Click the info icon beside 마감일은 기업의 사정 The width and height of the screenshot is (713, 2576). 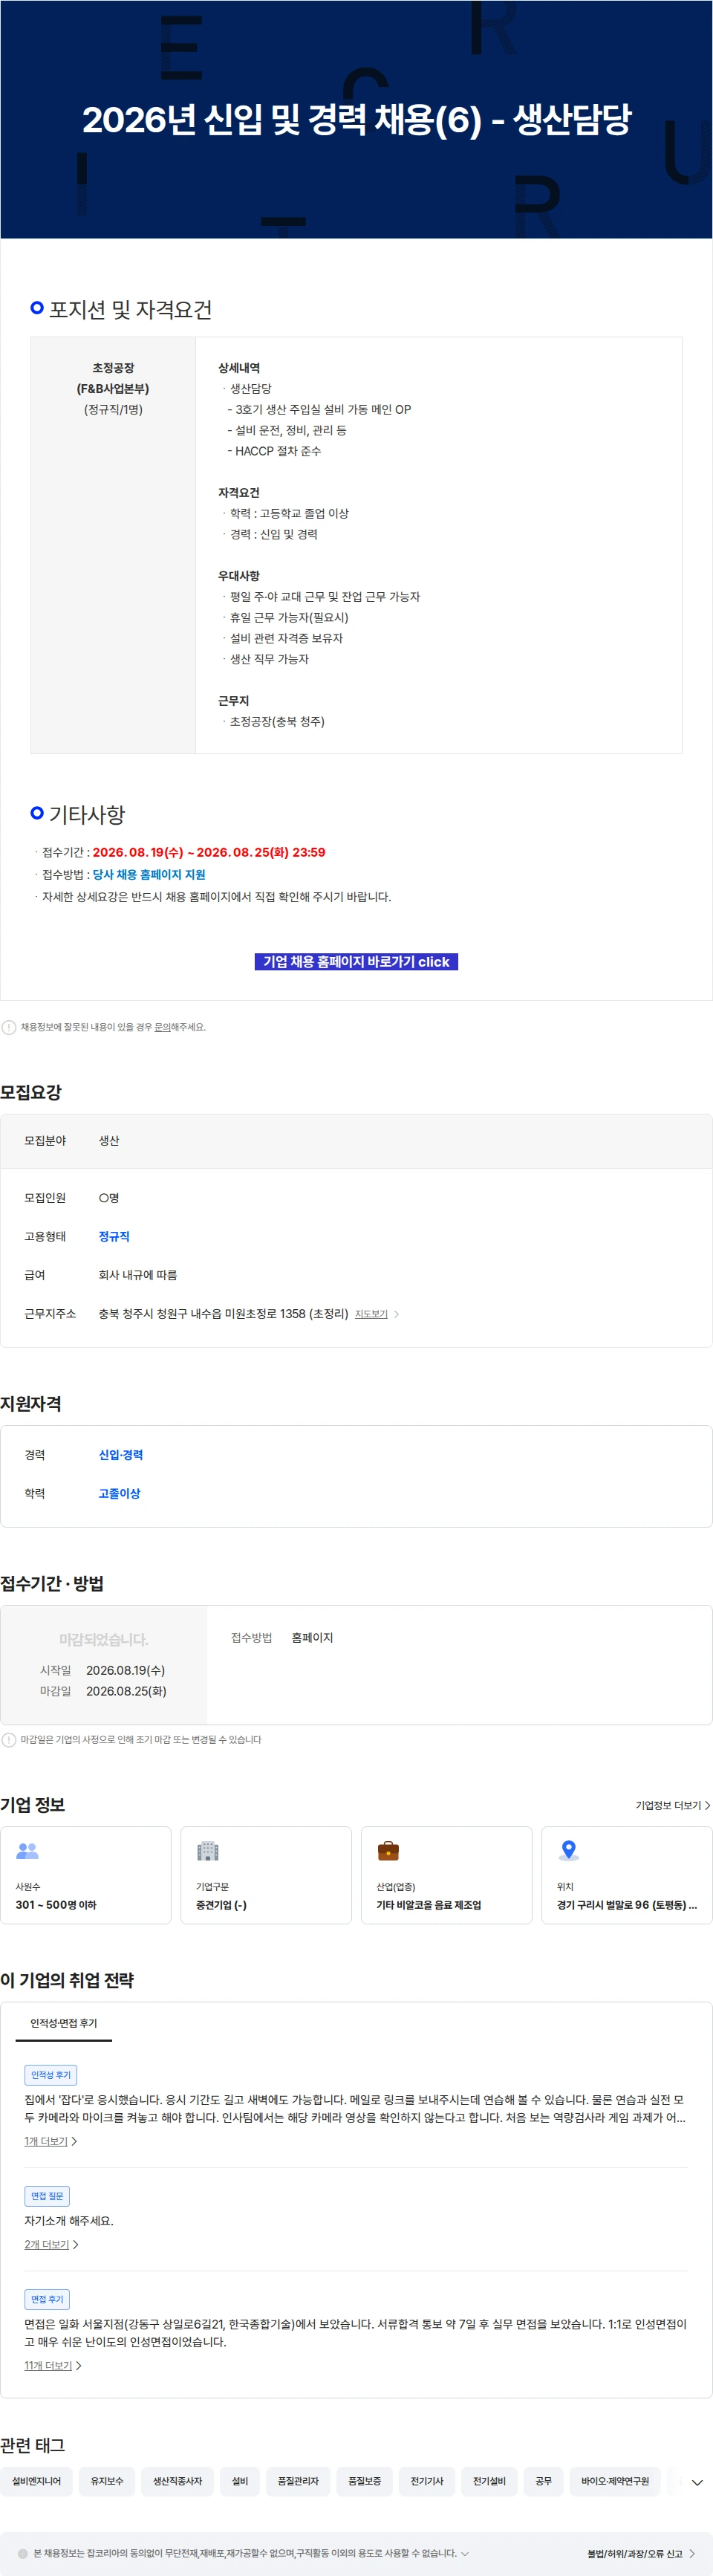tap(9, 1740)
